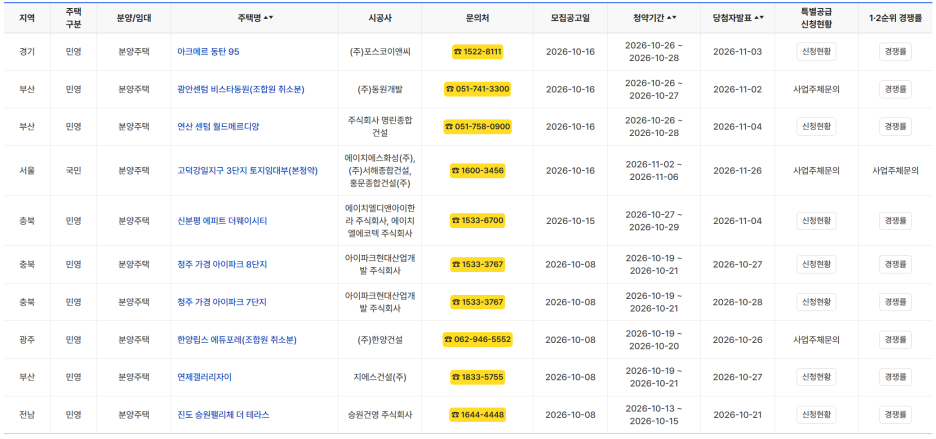Show 경쟁률 for 청주 가경 아이파크 7단지

click(x=895, y=302)
